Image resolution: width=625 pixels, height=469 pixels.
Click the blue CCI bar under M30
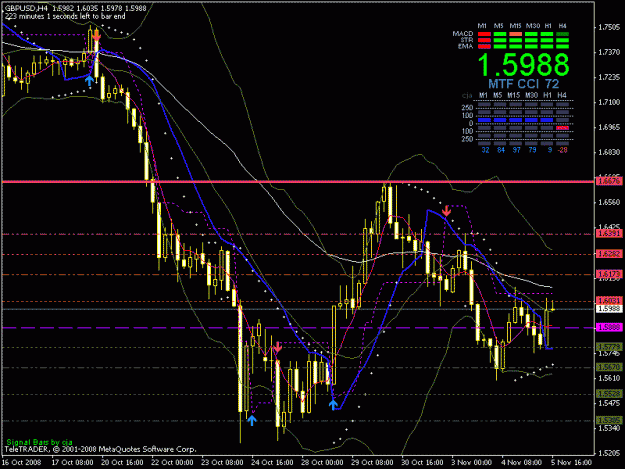pyautogui.click(x=531, y=120)
